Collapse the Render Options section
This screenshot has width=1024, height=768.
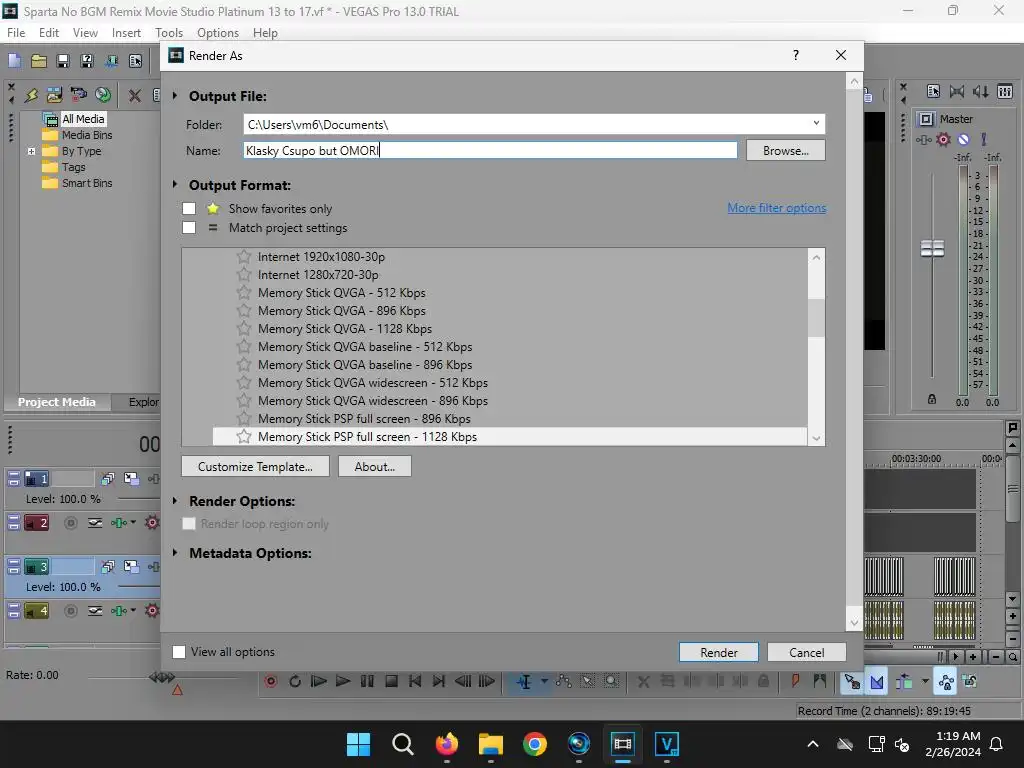175,501
